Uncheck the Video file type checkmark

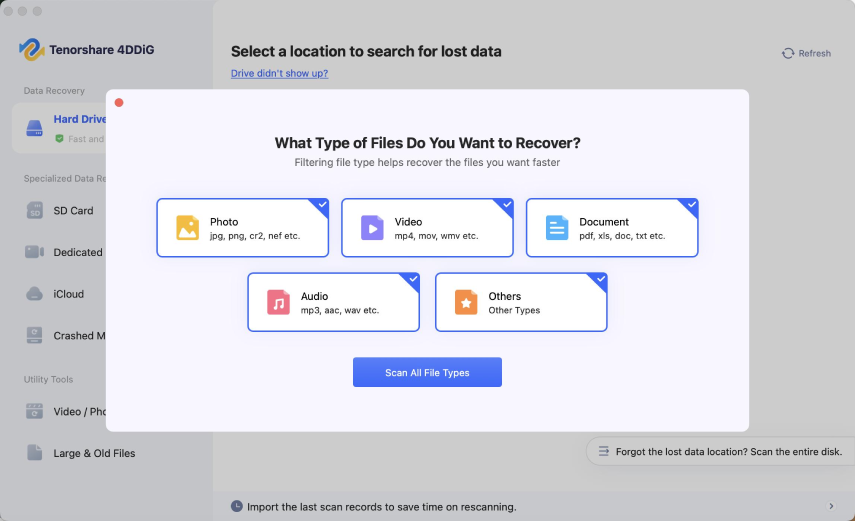click(x=507, y=205)
